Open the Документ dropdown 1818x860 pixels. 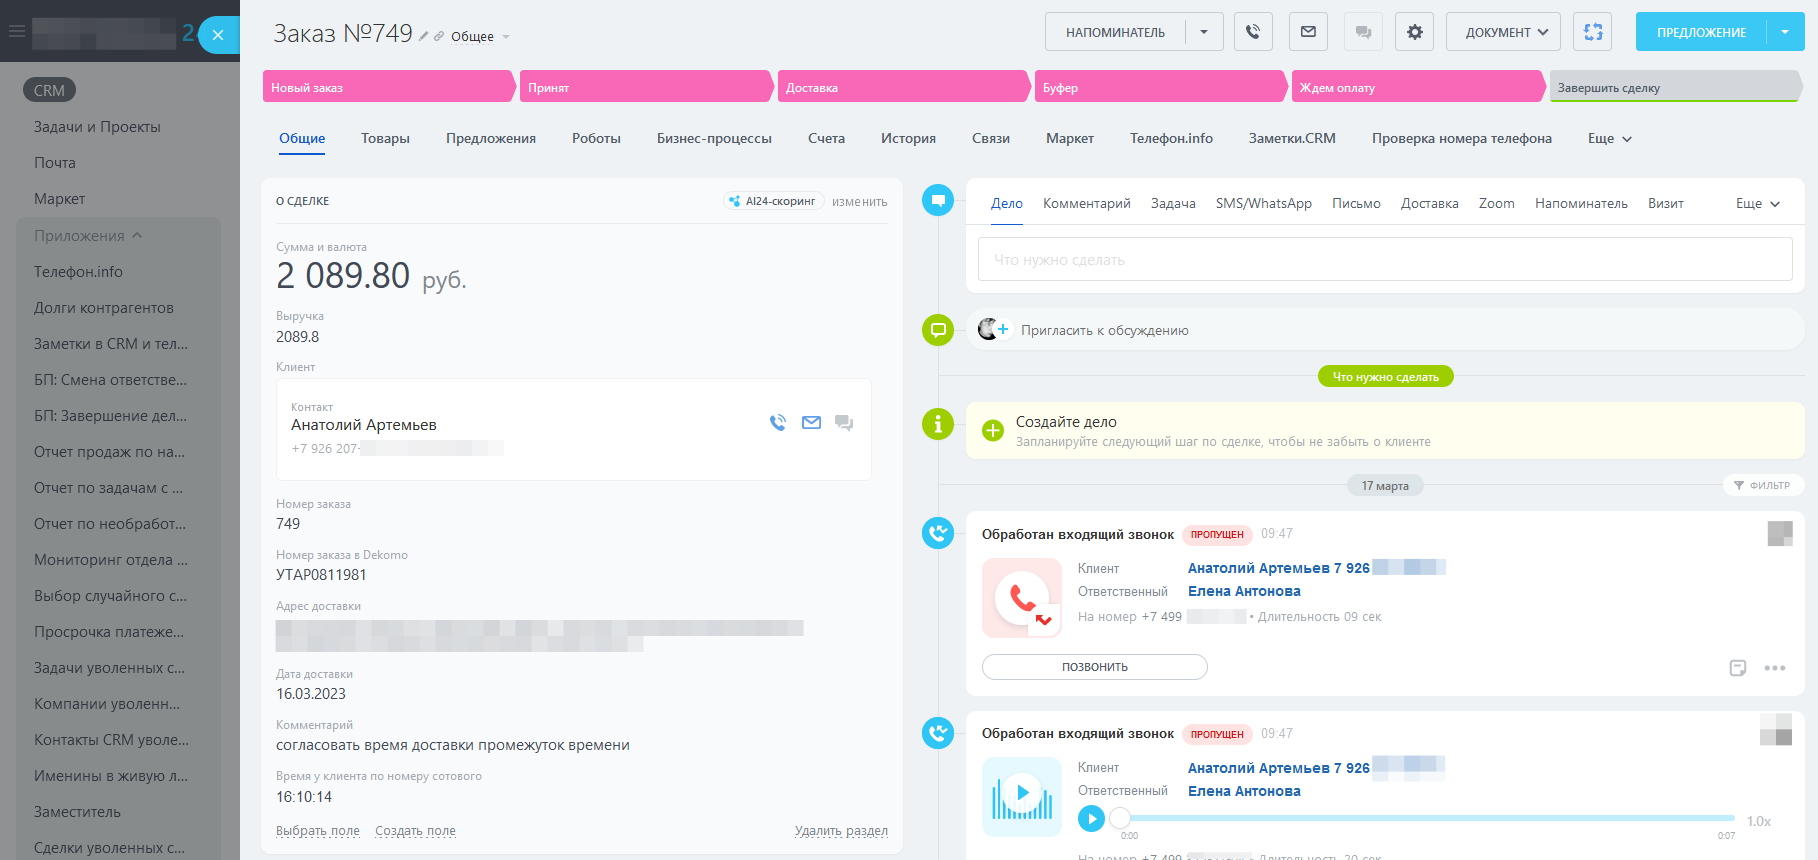(x=1503, y=32)
